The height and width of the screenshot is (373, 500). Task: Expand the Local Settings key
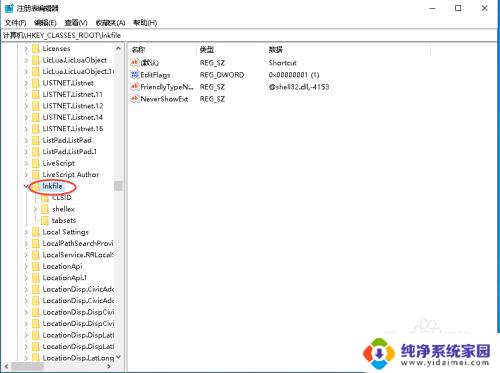(26, 232)
